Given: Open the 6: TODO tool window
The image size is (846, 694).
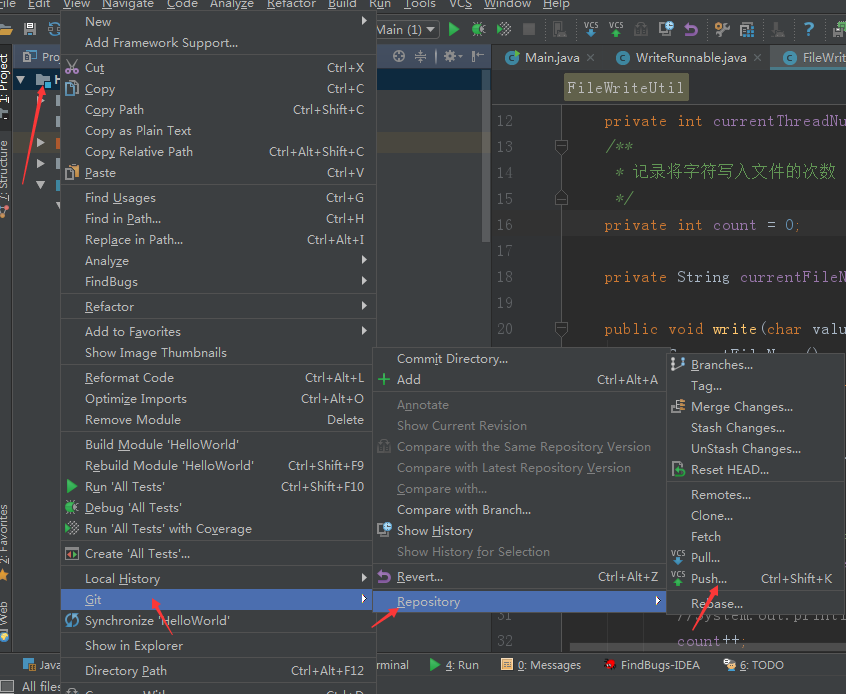Looking at the screenshot, I should pyautogui.click(x=753, y=665).
